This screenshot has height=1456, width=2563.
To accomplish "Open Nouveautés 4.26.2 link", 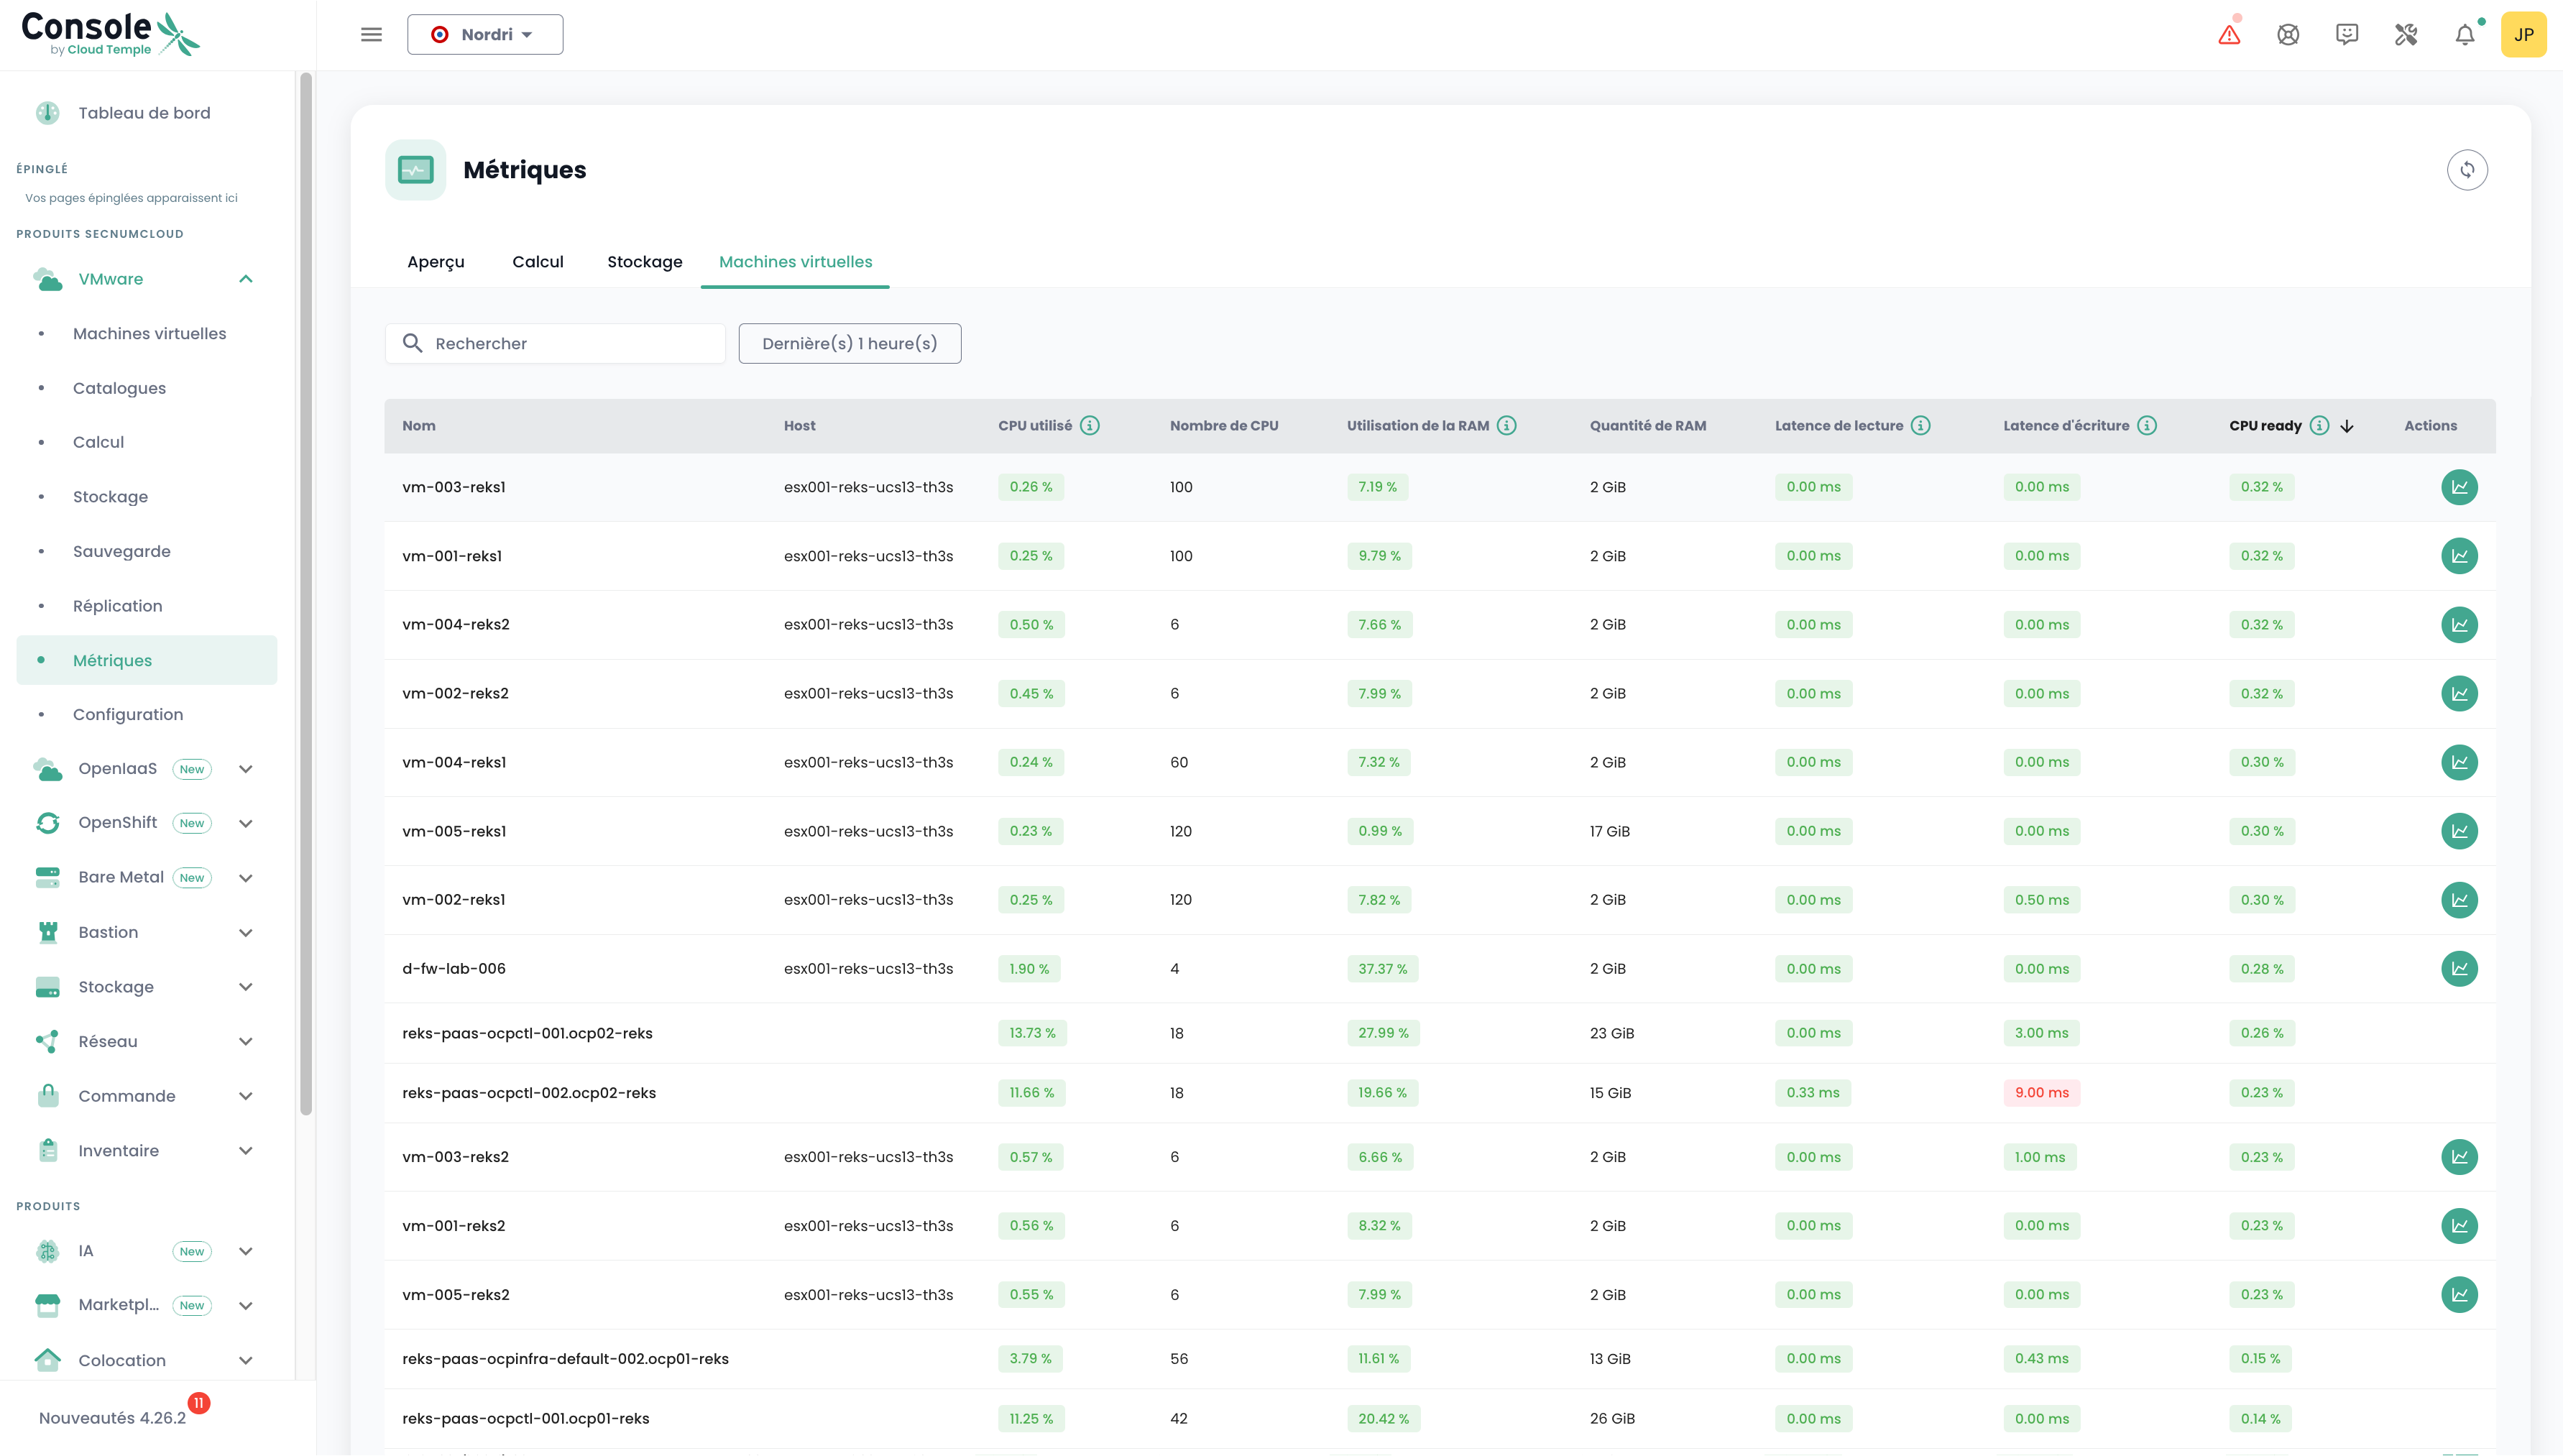I will pyautogui.click(x=112, y=1418).
